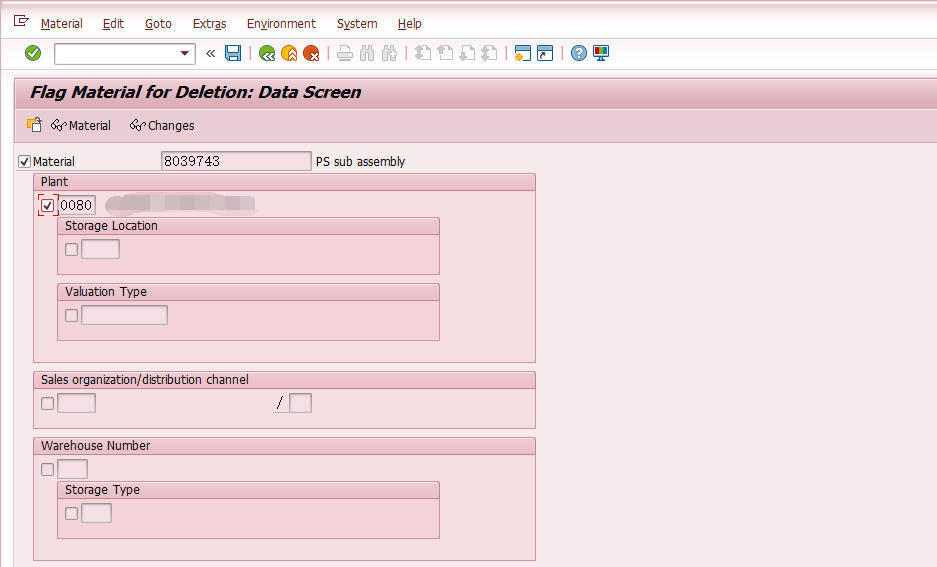The width and height of the screenshot is (937, 567).
Task: Click the Generate Shortcut icon
Action: (545, 53)
